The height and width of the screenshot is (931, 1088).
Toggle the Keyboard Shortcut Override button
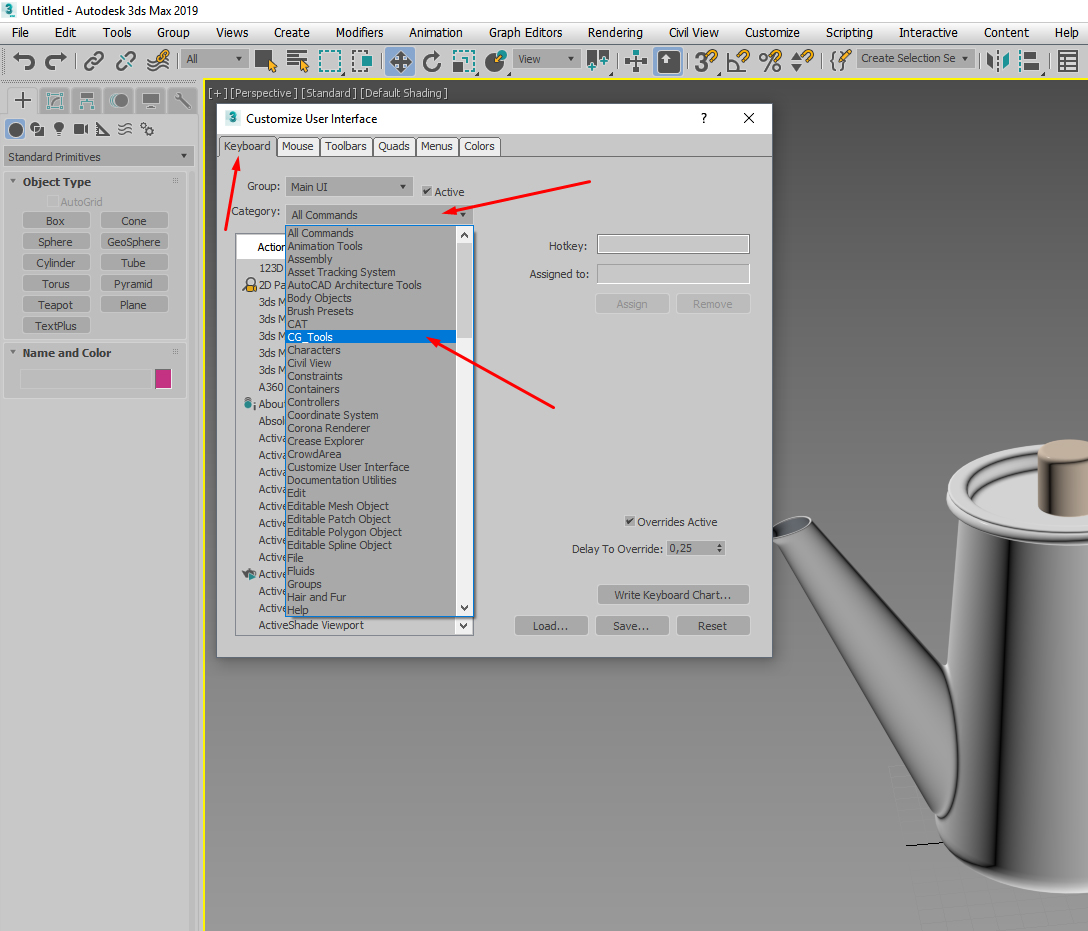(668, 61)
